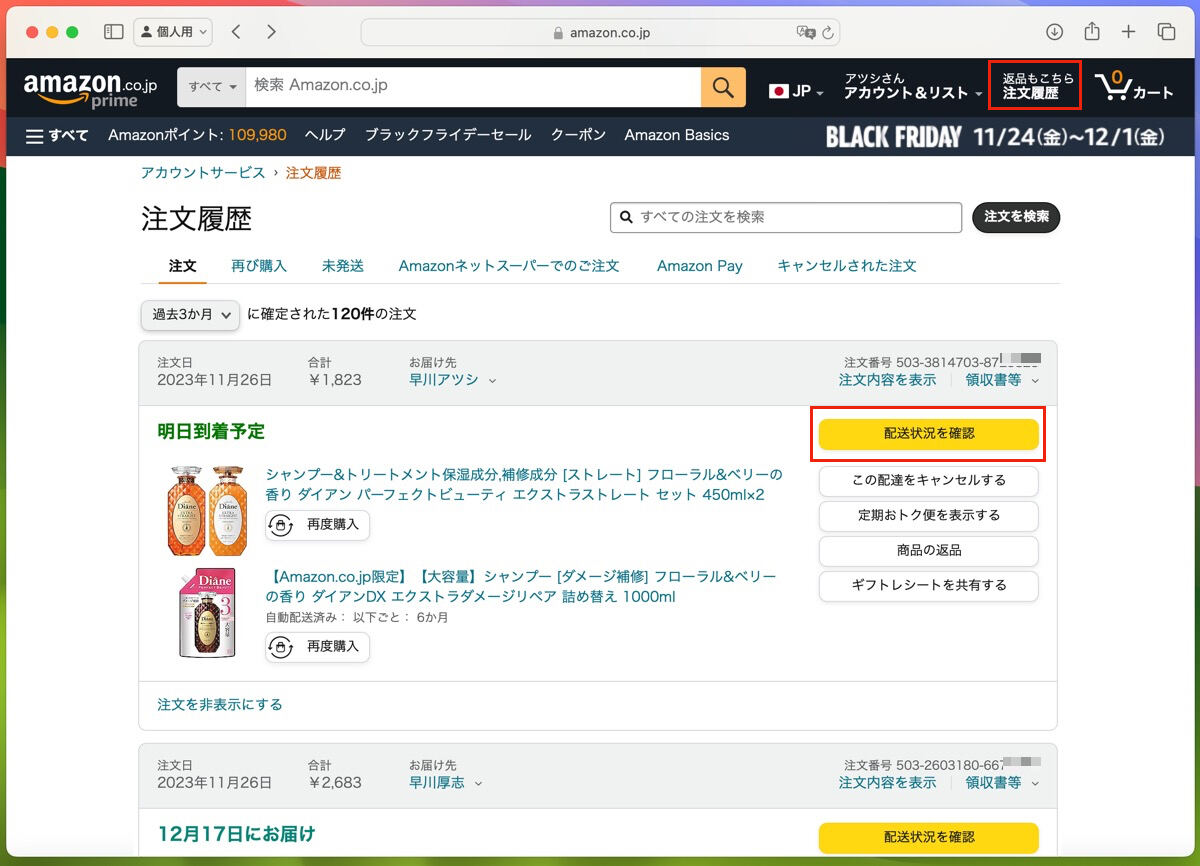Viewport: 1200px width, 866px height.
Task: Open 注文内容を表示 for the ¥1,823 order
Action: pos(888,380)
